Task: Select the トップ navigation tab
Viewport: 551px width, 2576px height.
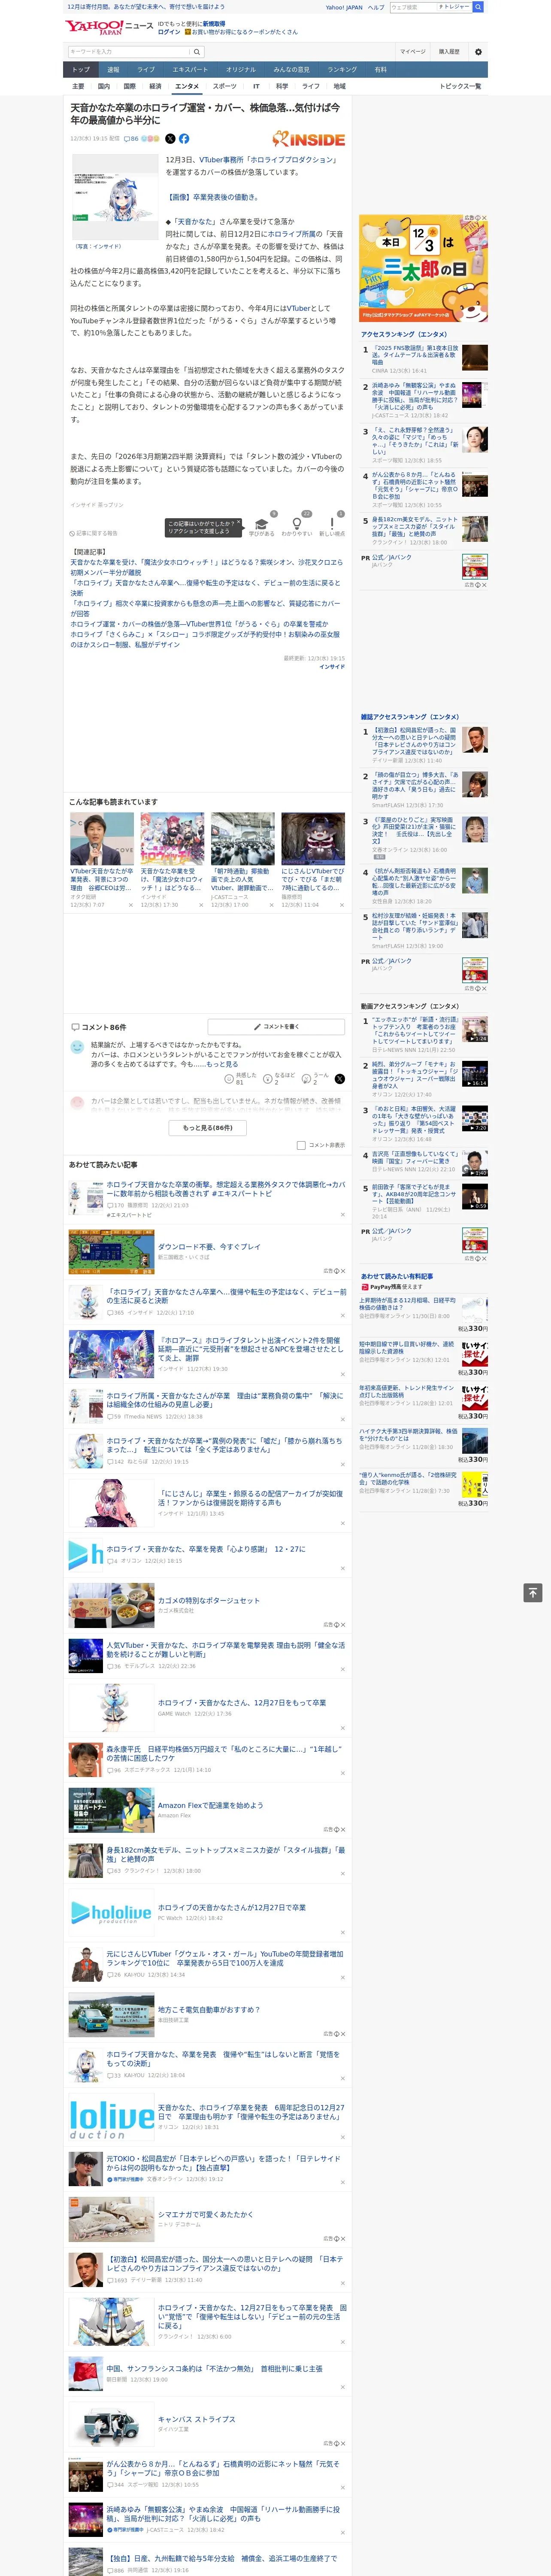Action: (81, 70)
